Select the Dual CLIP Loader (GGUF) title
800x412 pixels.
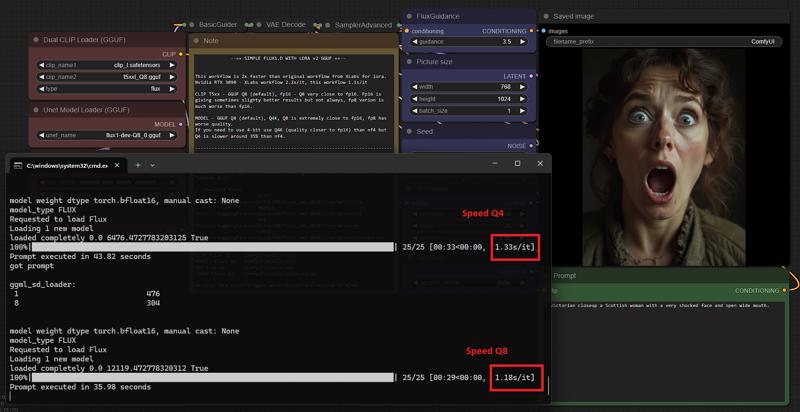pos(84,40)
